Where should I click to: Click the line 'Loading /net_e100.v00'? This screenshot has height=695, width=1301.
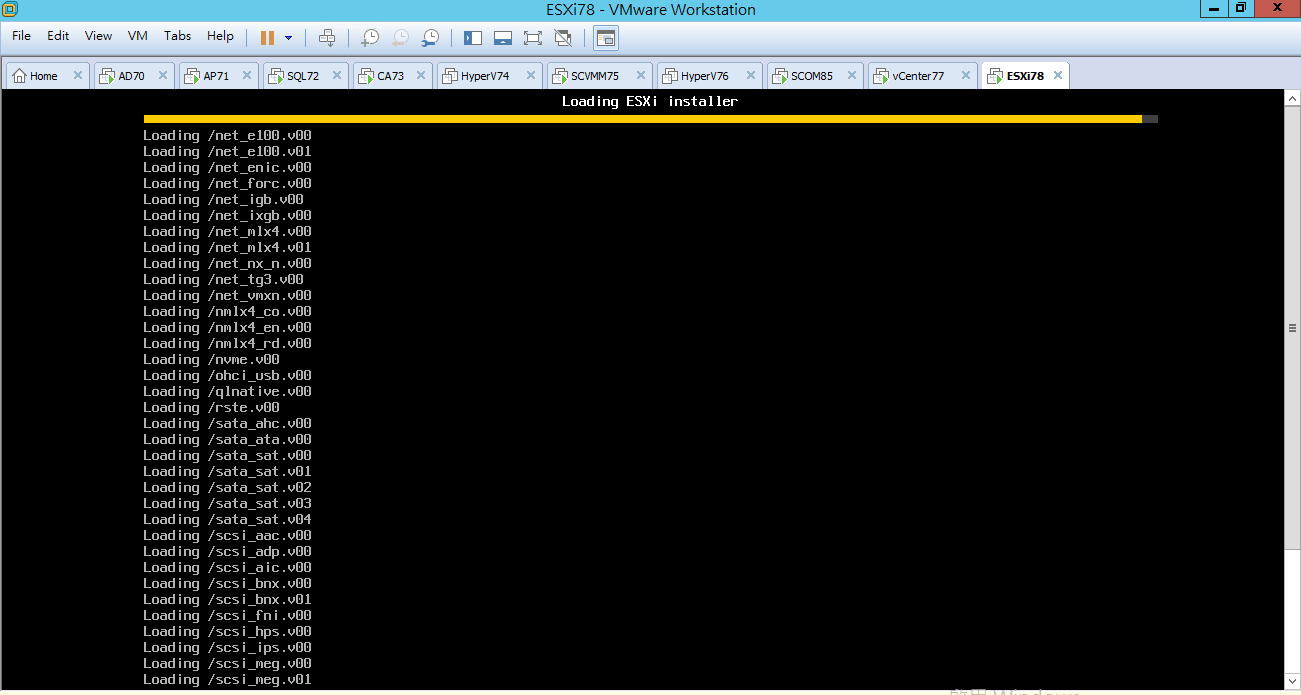(227, 135)
